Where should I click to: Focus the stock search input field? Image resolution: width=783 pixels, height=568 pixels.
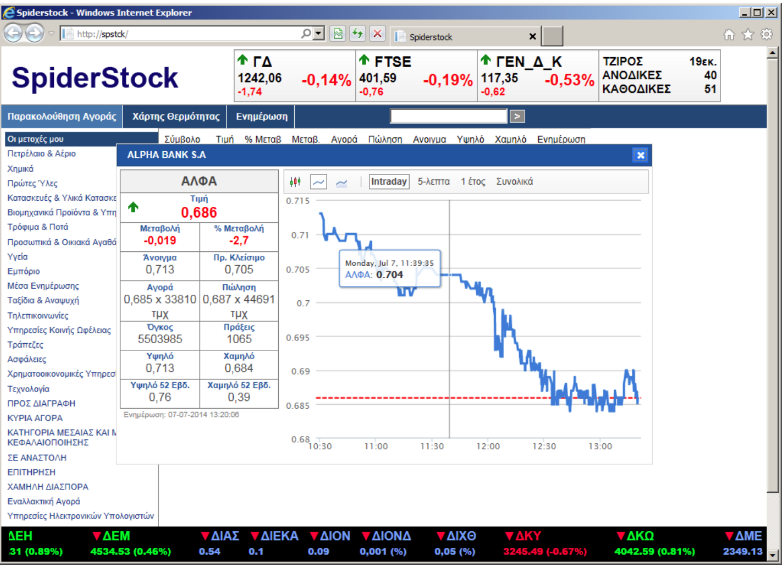pyautogui.click(x=448, y=116)
